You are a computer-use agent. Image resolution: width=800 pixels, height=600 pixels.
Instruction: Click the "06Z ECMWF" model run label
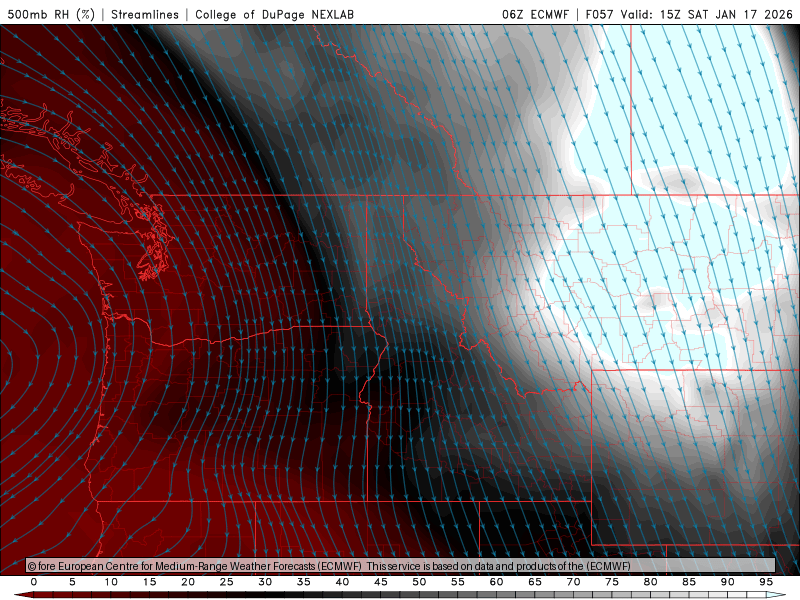tap(535, 14)
